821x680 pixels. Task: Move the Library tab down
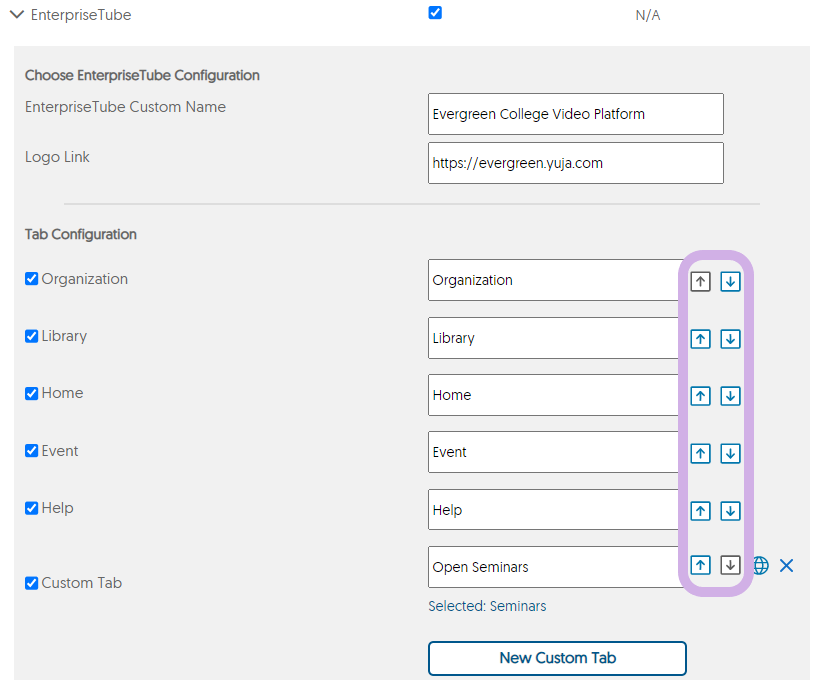[730, 339]
